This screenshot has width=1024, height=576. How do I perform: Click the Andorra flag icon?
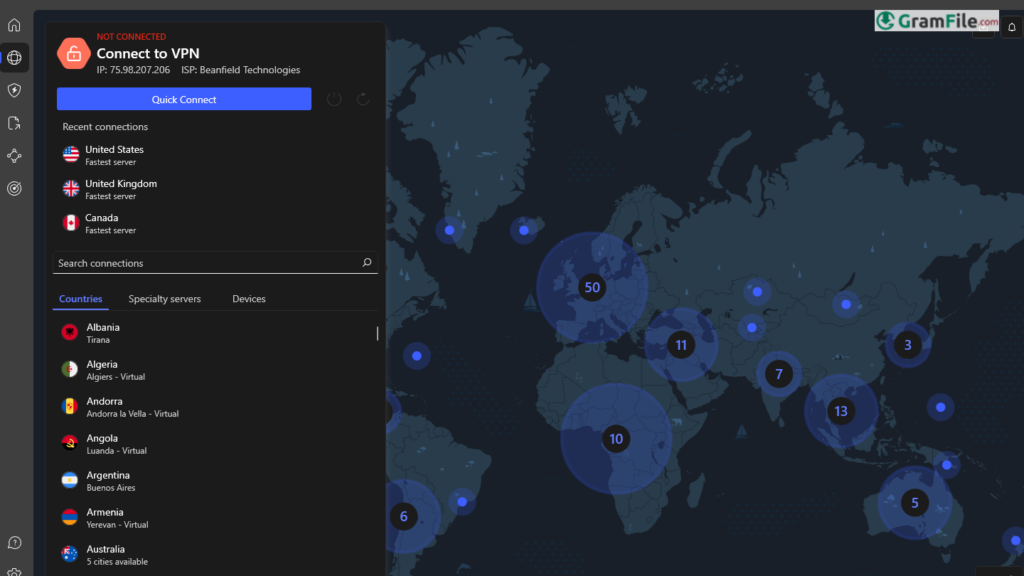click(x=69, y=406)
